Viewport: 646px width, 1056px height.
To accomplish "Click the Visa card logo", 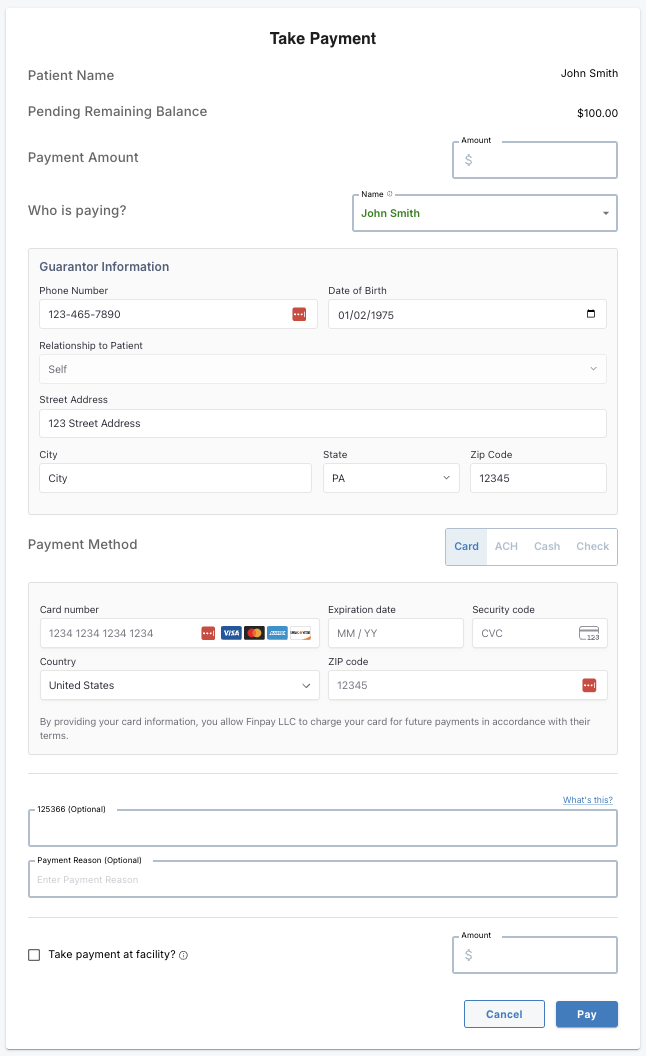I will click(231, 633).
